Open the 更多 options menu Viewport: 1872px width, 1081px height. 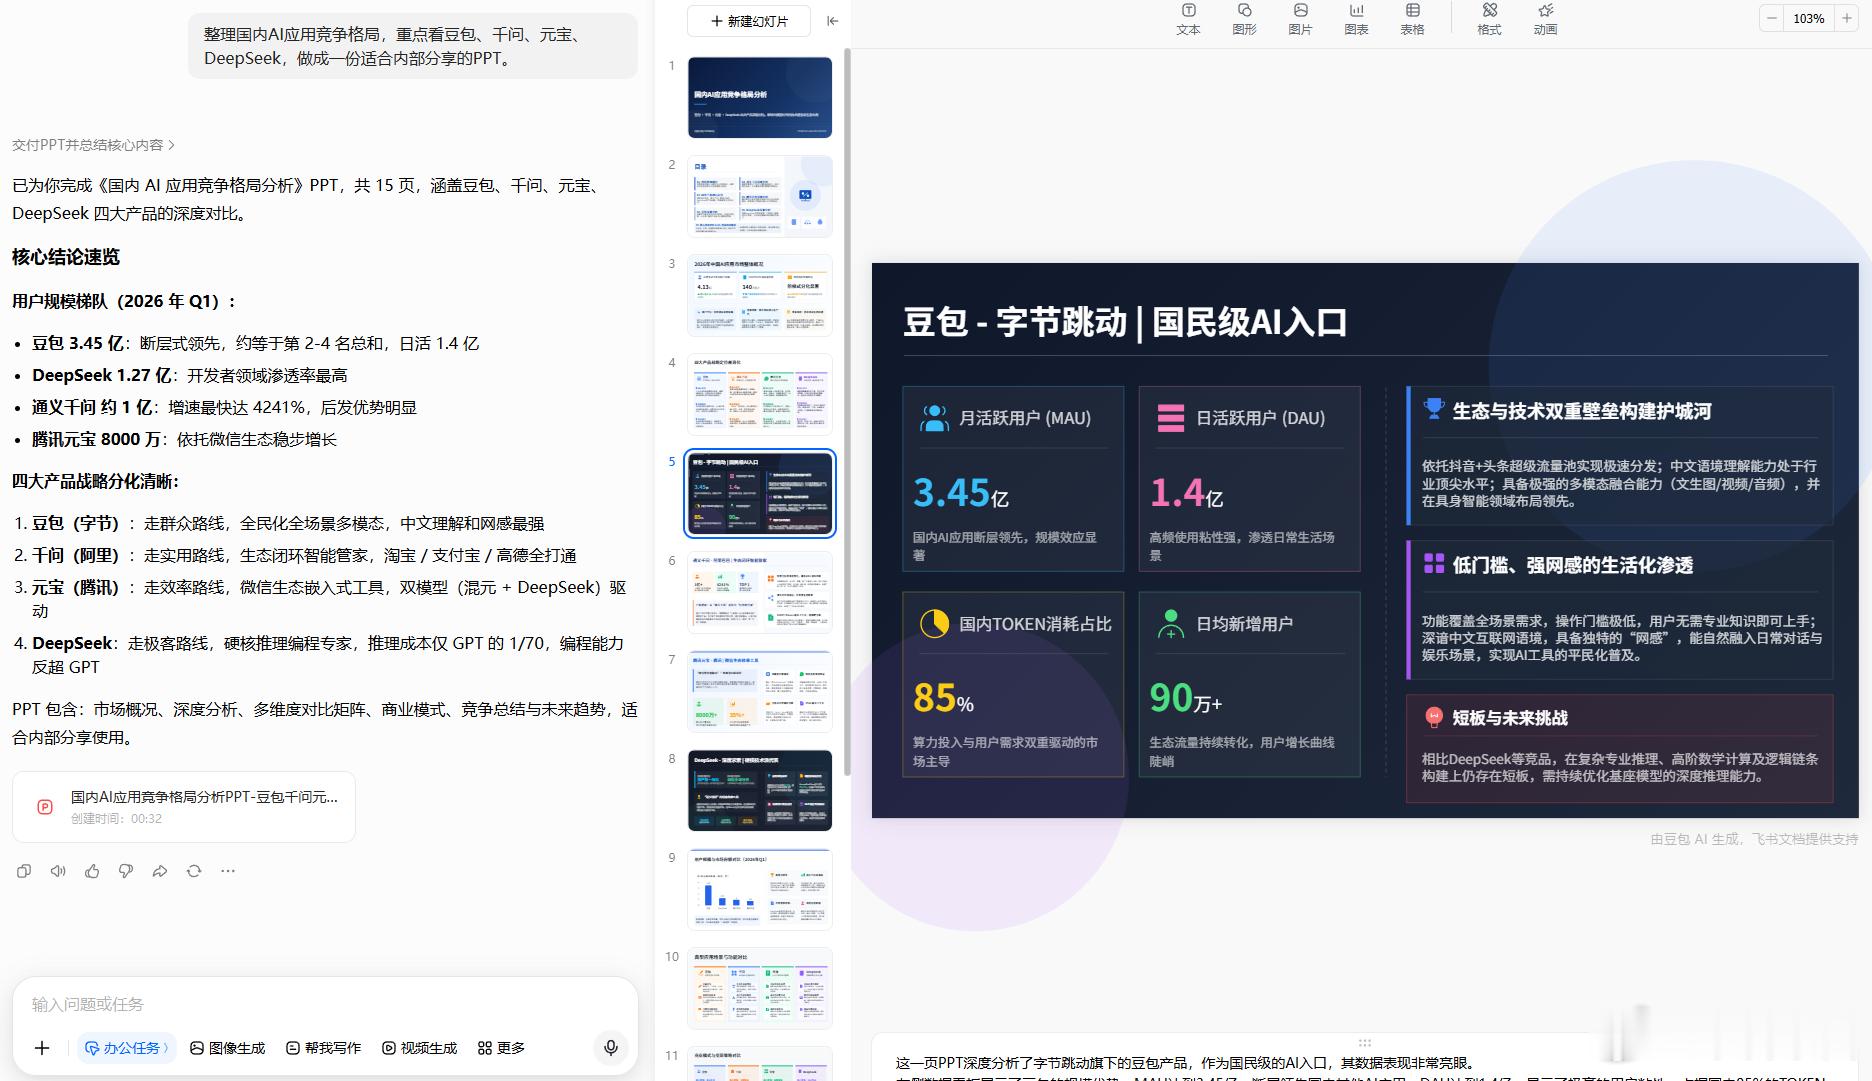pos(501,1048)
